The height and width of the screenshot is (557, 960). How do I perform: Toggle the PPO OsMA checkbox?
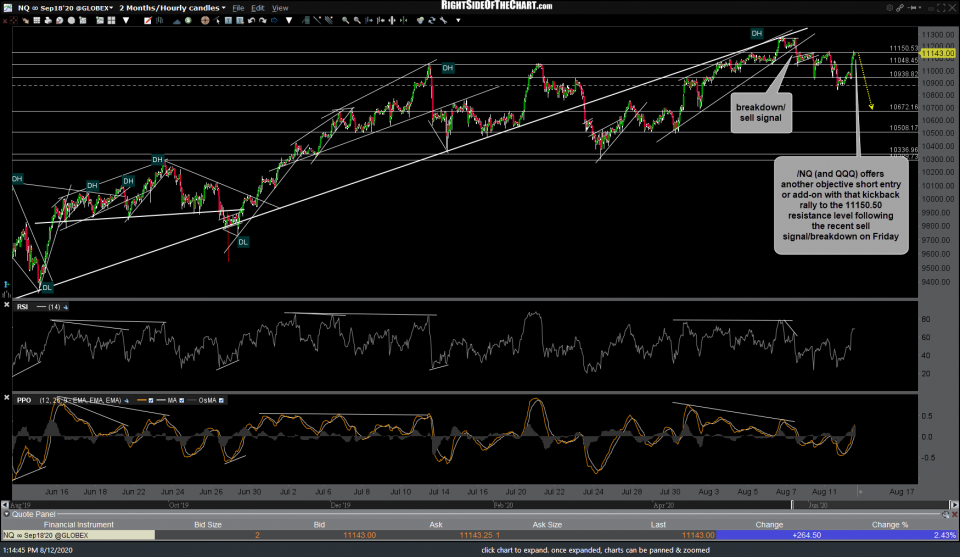coord(221,400)
